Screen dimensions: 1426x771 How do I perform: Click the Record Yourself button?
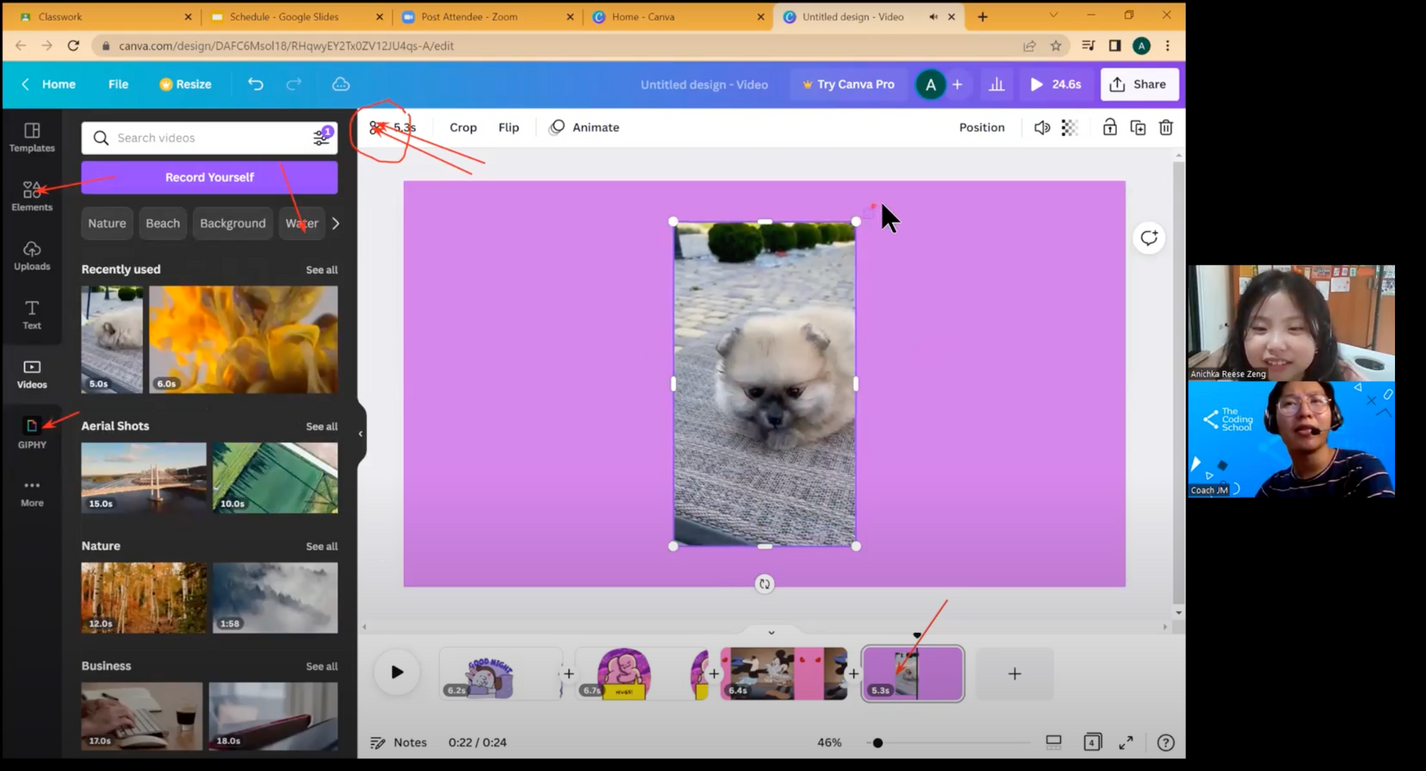point(209,176)
